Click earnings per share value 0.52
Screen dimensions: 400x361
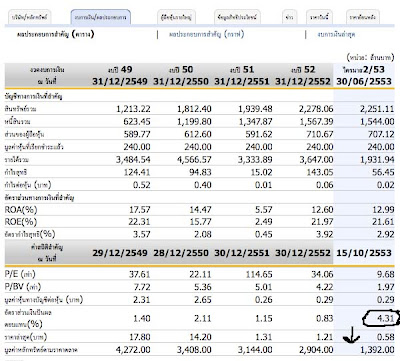[142, 185]
